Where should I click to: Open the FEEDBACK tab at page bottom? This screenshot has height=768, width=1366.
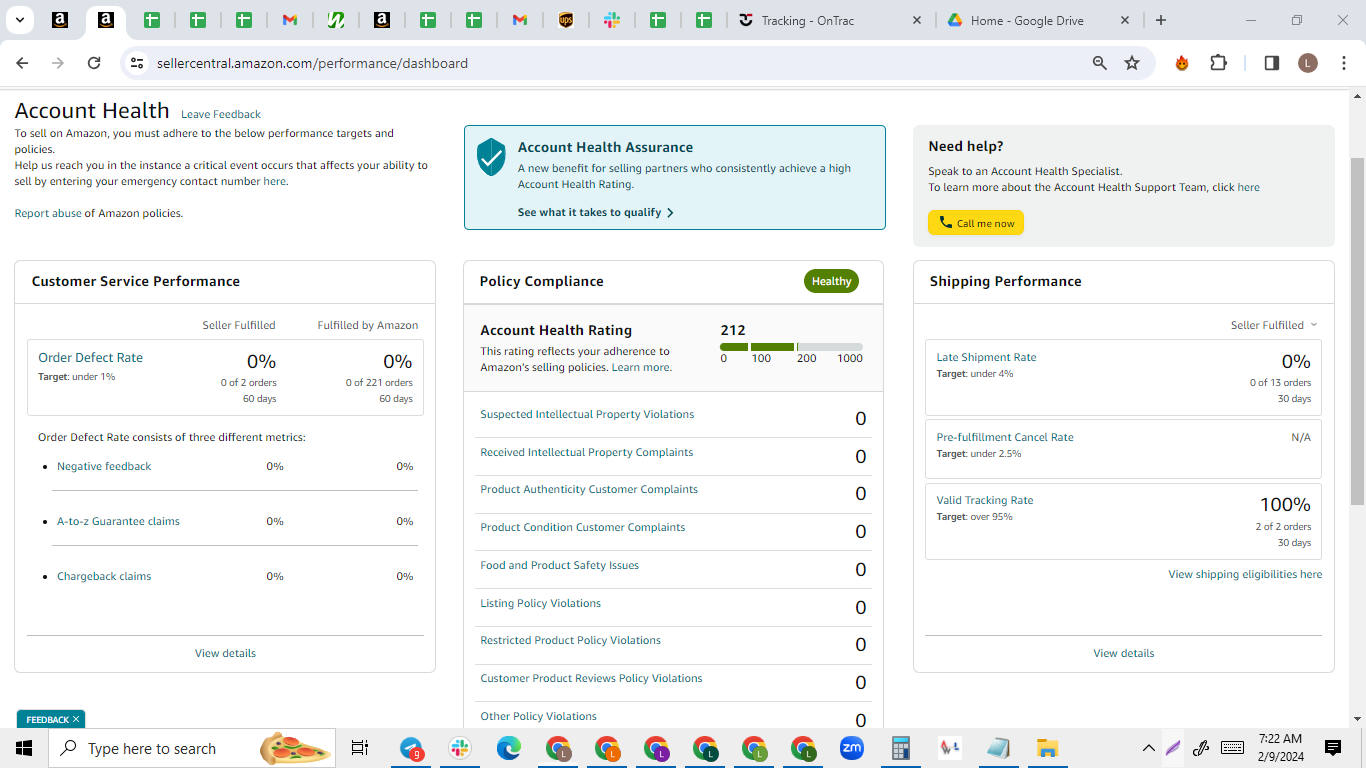click(47, 720)
